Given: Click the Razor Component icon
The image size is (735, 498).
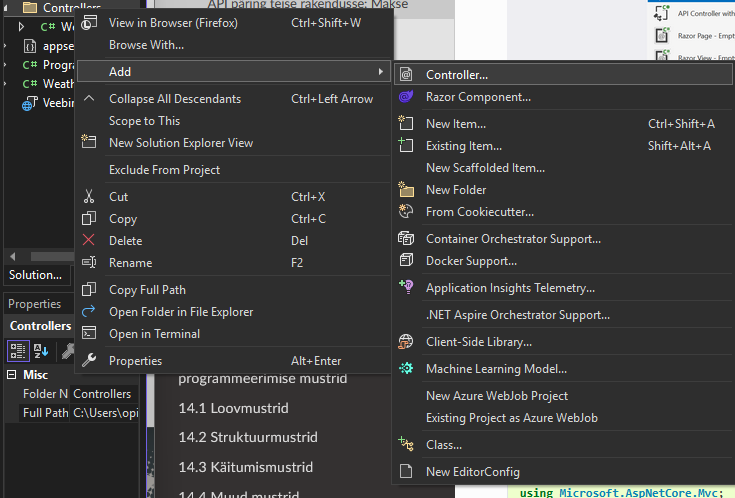Looking at the screenshot, I should click(406, 97).
